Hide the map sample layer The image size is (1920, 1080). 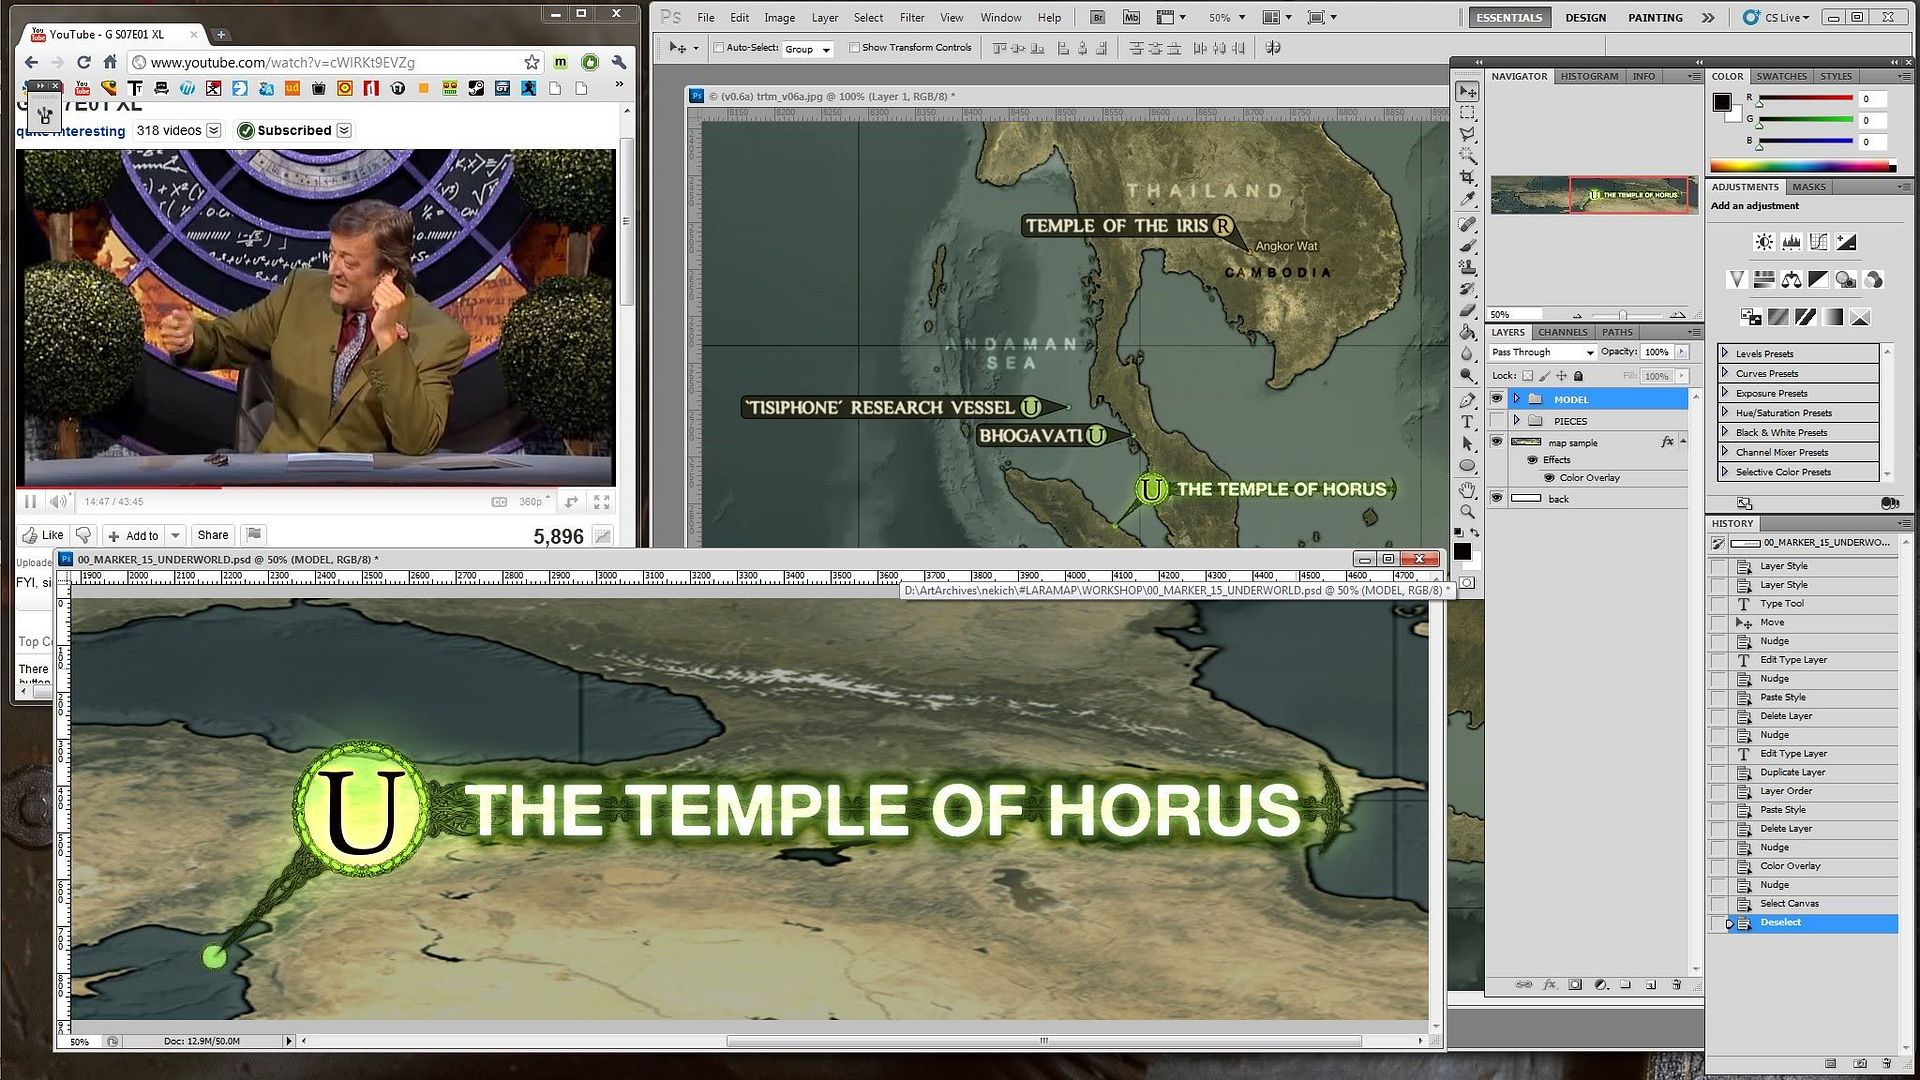click(1497, 442)
